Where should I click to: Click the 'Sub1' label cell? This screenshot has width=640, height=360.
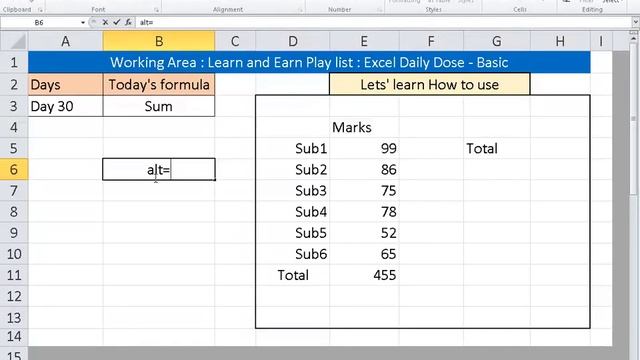pyautogui.click(x=293, y=148)
